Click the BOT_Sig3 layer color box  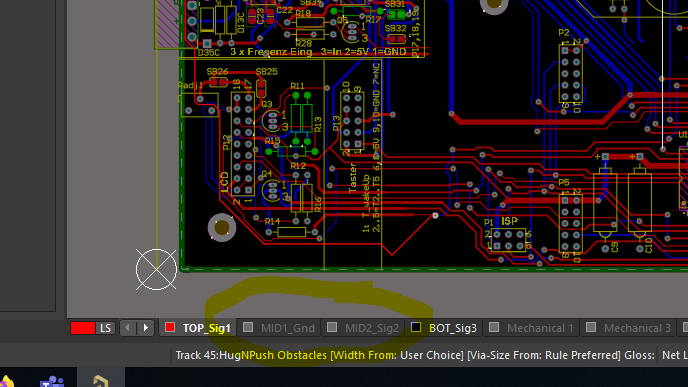(x=416, y=327)
